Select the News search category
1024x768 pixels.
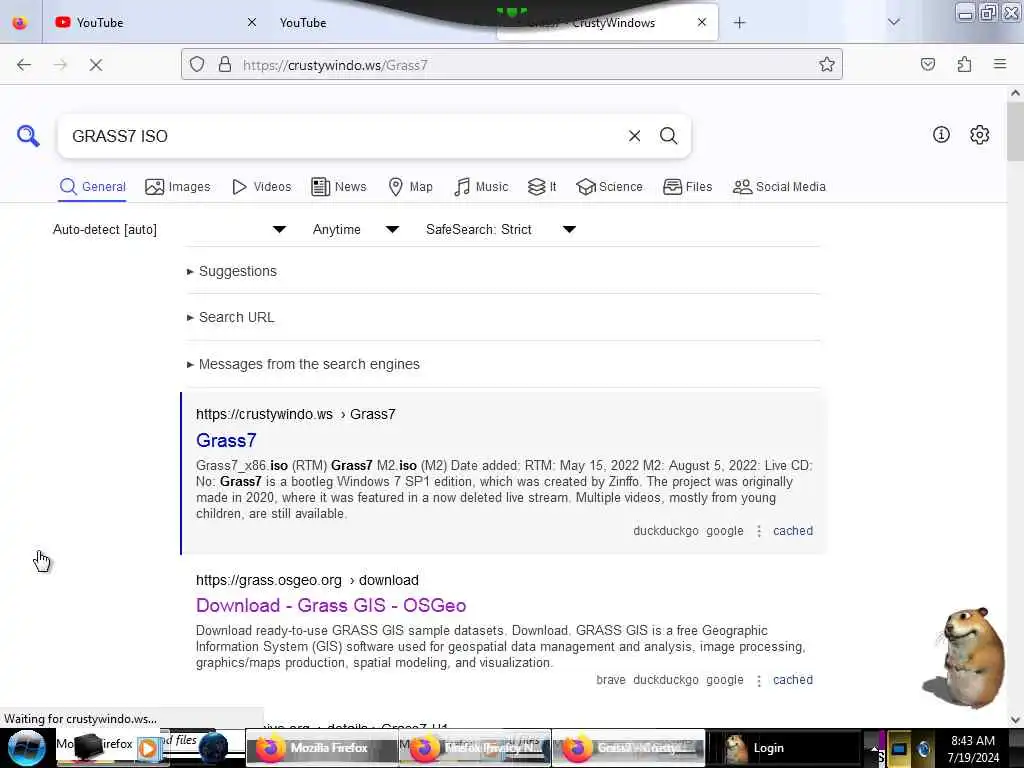tap(338, 187)
